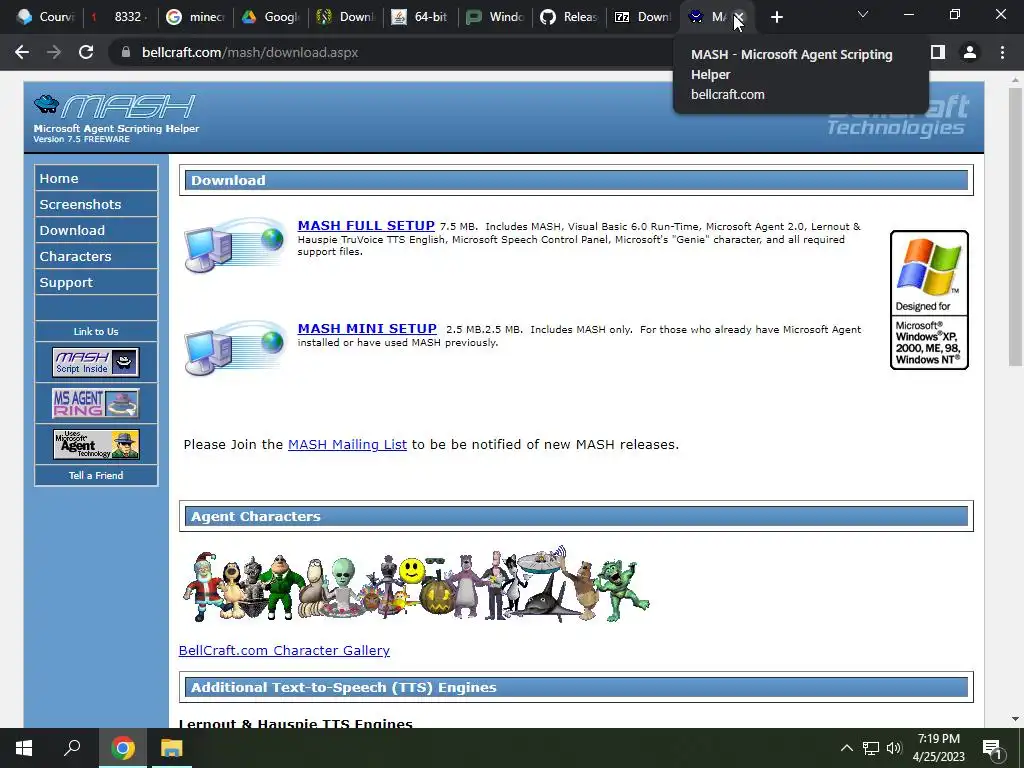Screen dimensions: 1024x768
Task: Click the Uses Microsoft Agent Technology badge
Action: tap(96, 444)
